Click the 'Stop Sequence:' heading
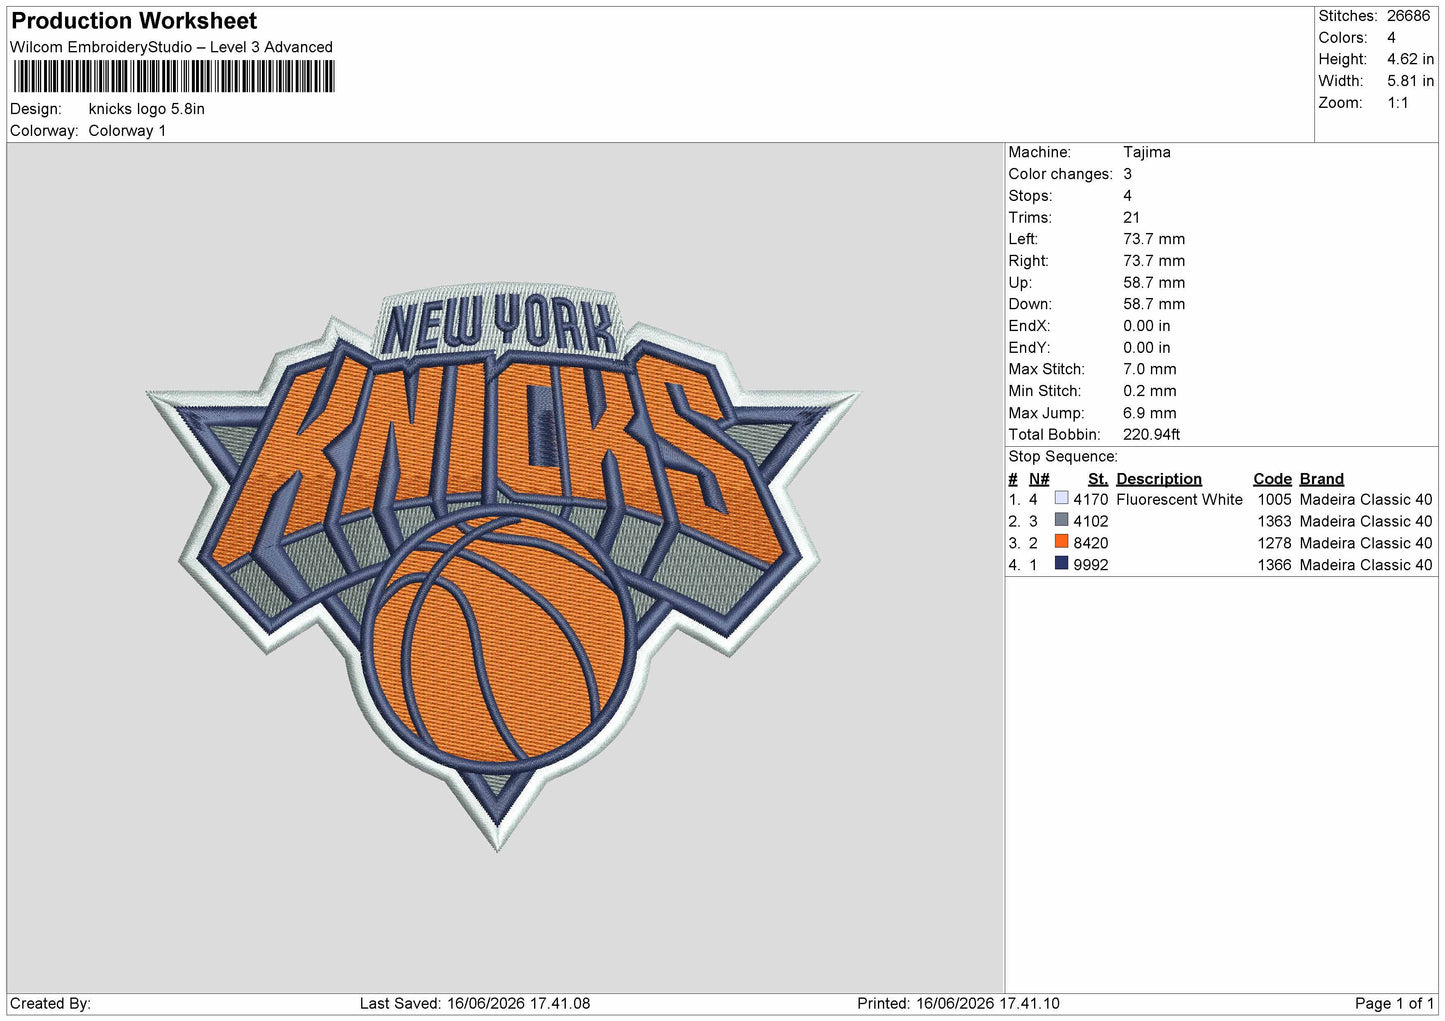 coord(1062,456)
